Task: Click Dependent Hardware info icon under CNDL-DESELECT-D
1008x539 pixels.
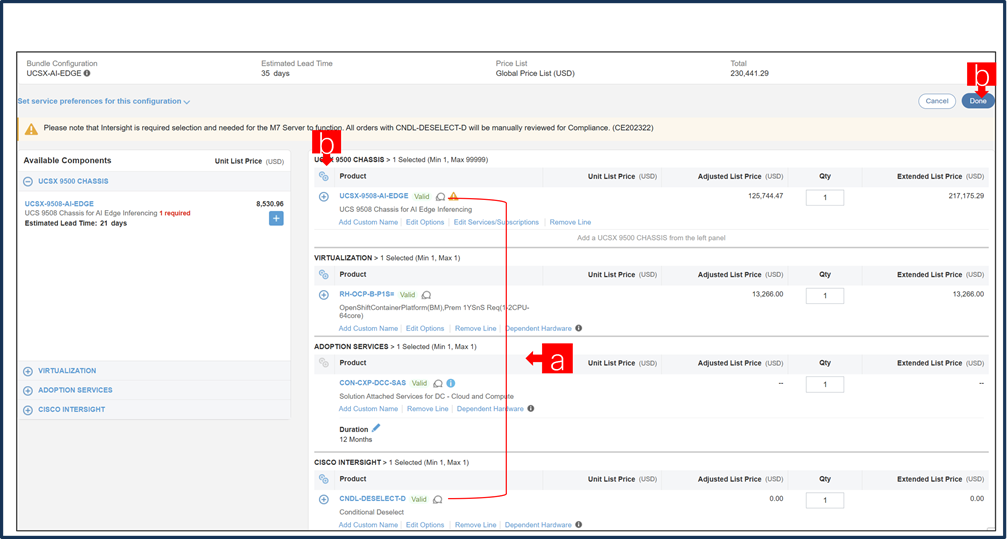Action: 579,525
